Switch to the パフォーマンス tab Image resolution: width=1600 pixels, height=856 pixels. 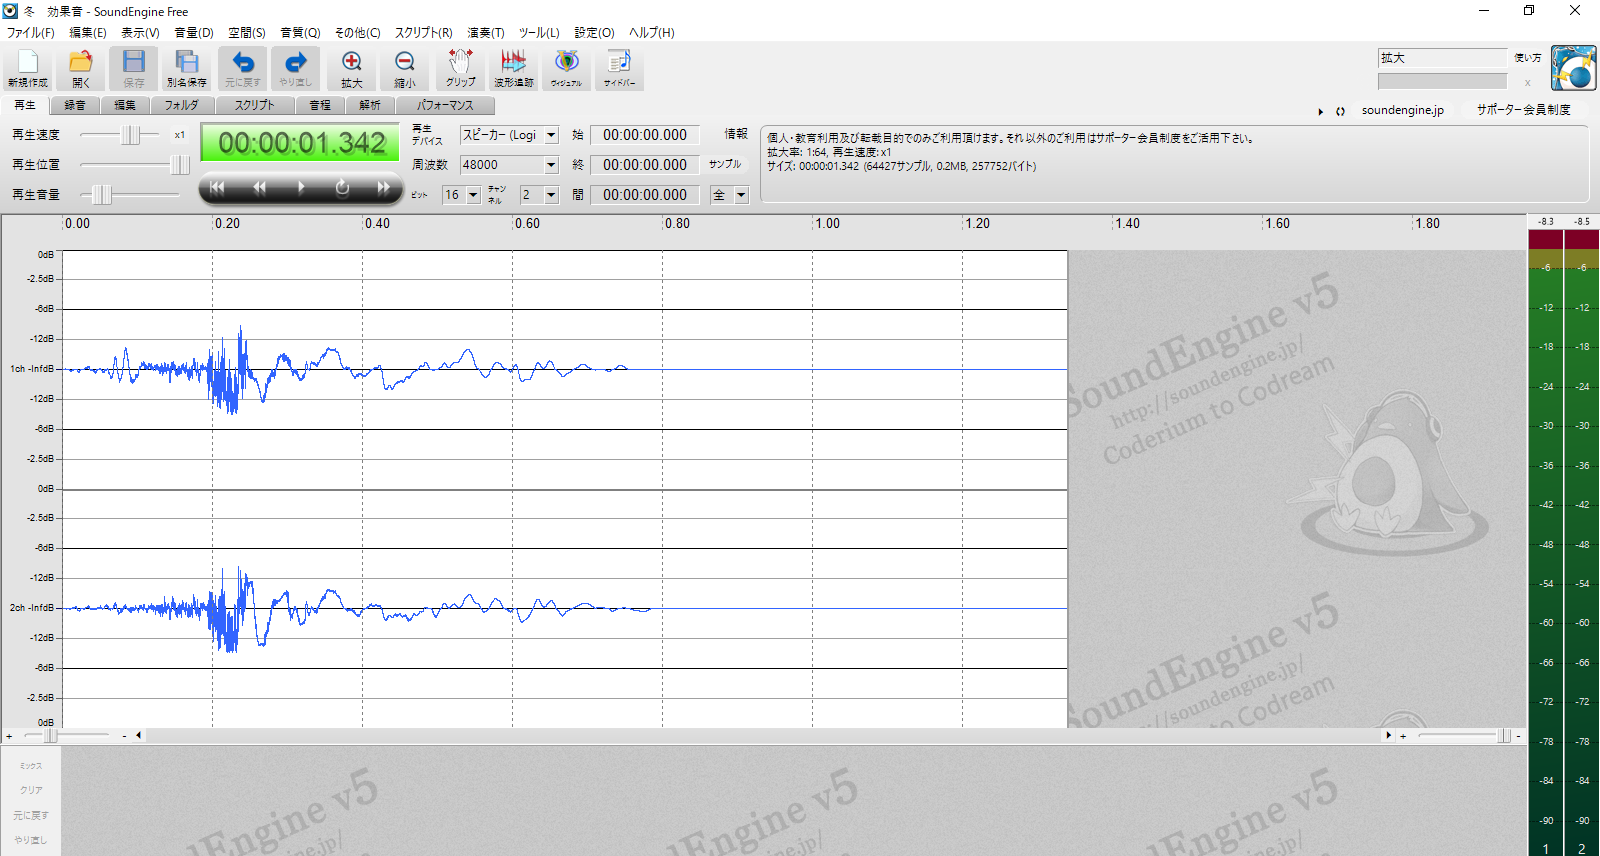(445, 105)
